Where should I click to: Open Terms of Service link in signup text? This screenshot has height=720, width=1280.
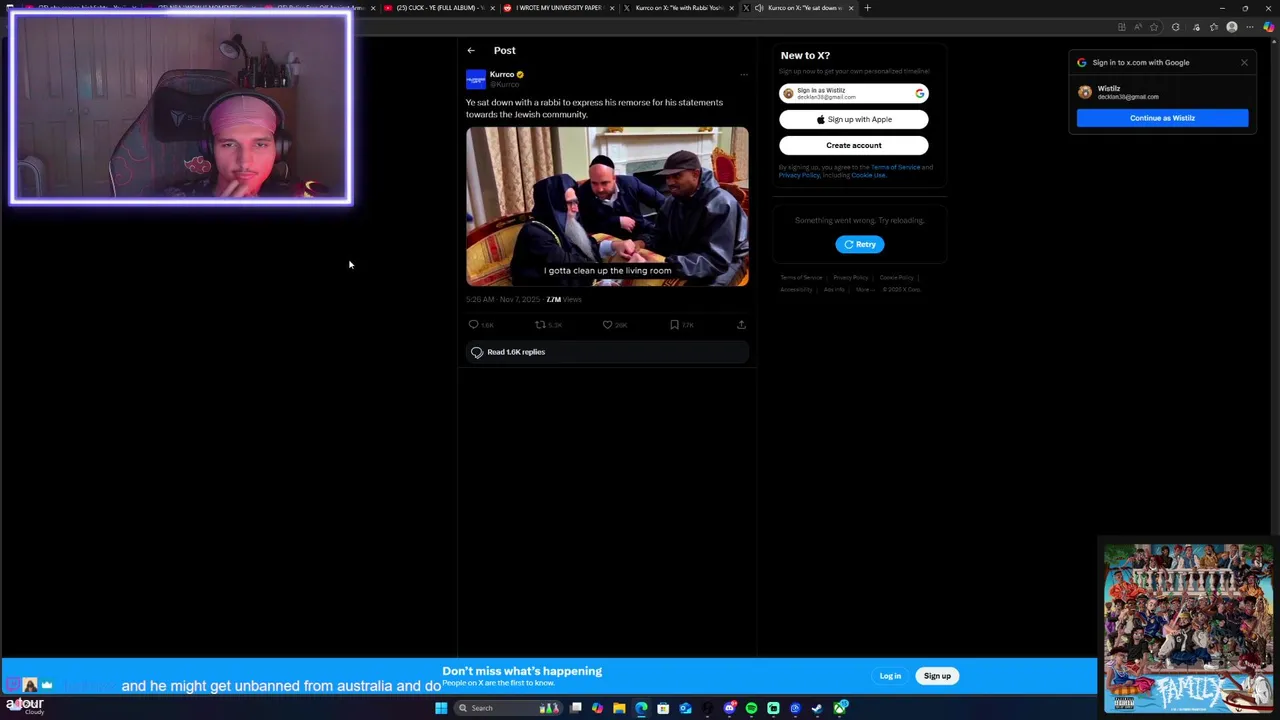(895, 167)
